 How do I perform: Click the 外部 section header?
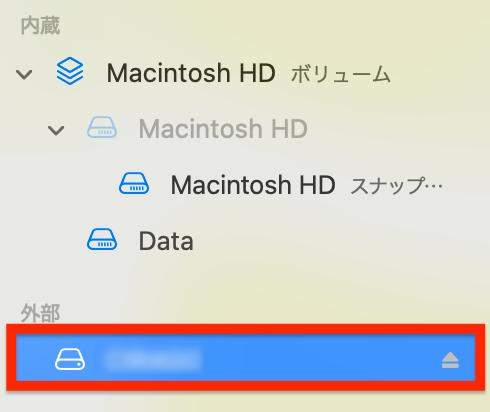coord(40,313)
